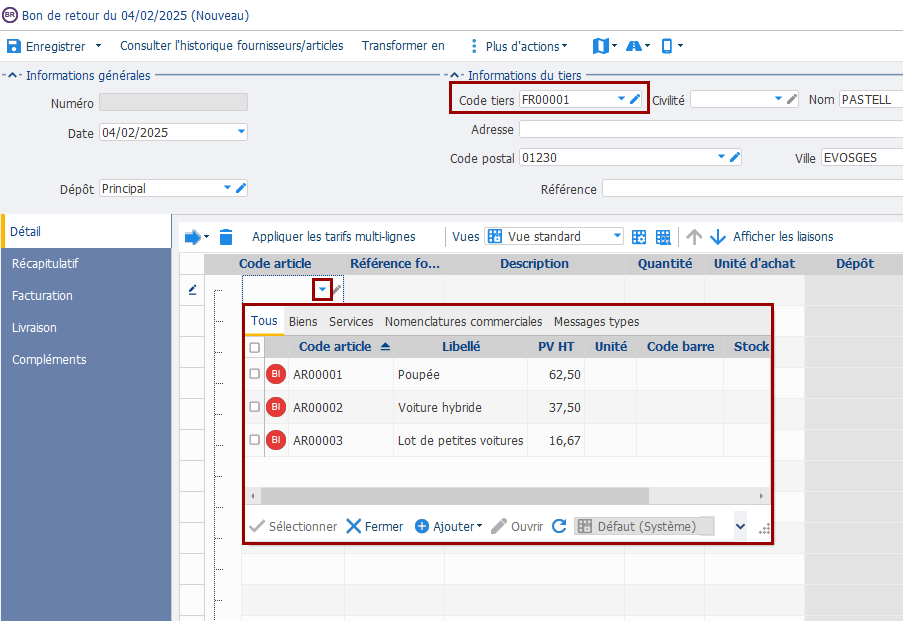Click the pencil icon in Code article cell
903x621 pixels.
(337, 289)
